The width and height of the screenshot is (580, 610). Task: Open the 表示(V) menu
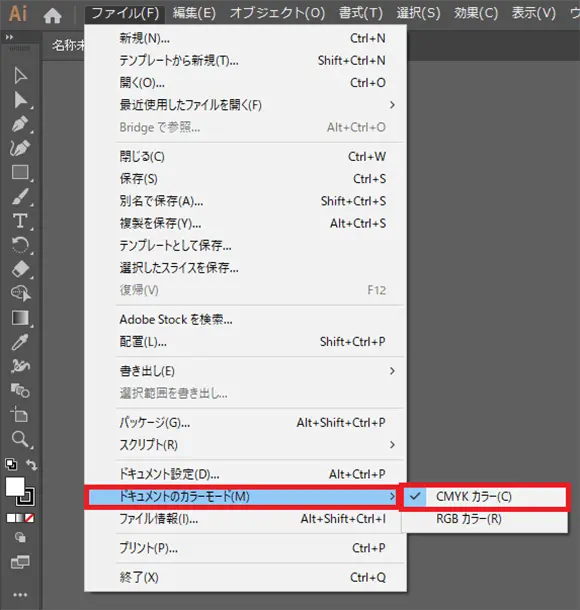[x=533, y=14]
